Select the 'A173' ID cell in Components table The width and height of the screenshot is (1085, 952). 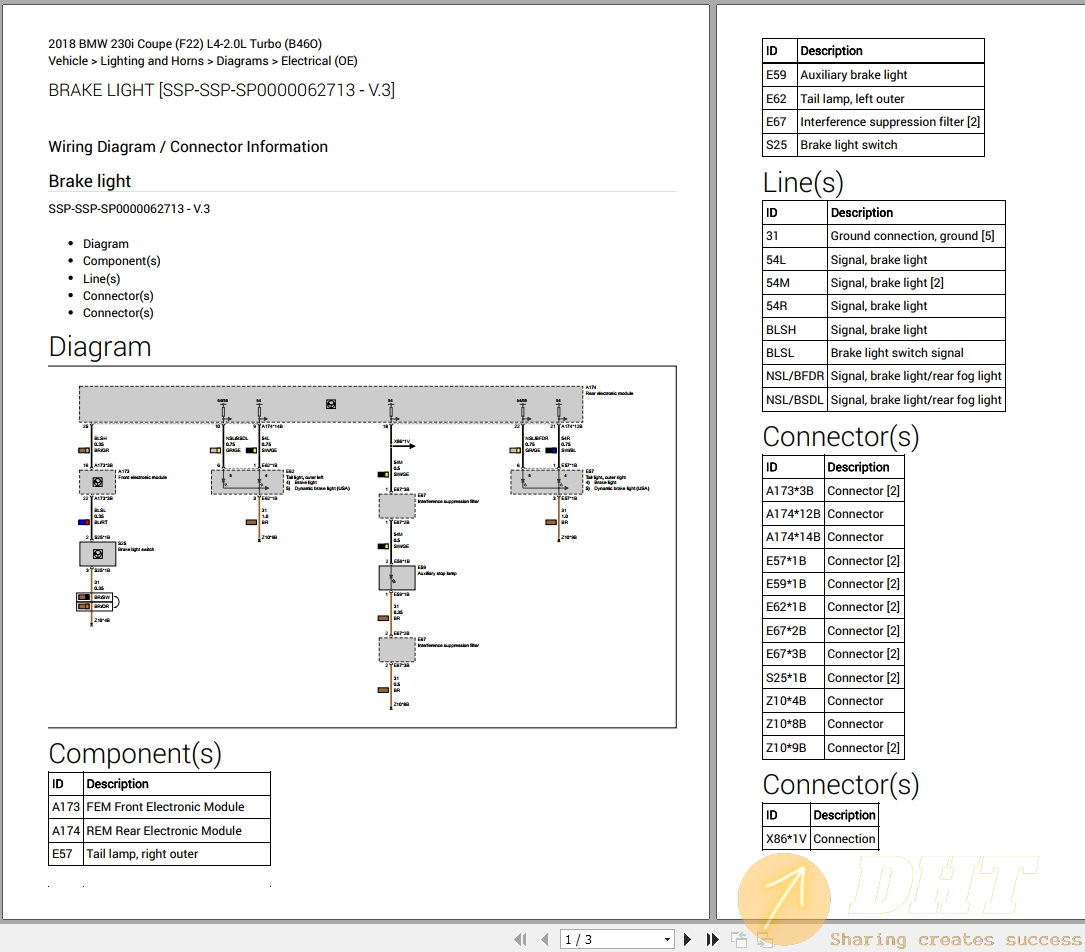pos(66,807)
